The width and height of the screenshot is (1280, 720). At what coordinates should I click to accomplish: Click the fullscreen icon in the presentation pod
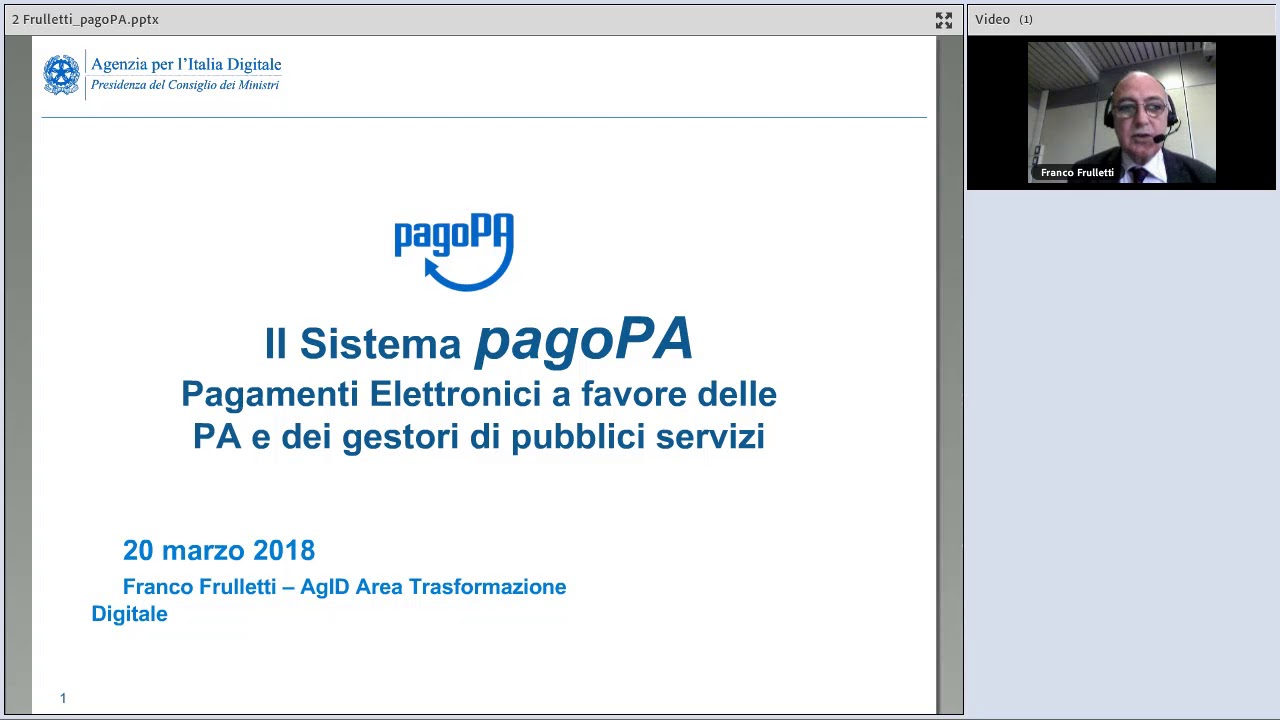[x=944, y=20]
